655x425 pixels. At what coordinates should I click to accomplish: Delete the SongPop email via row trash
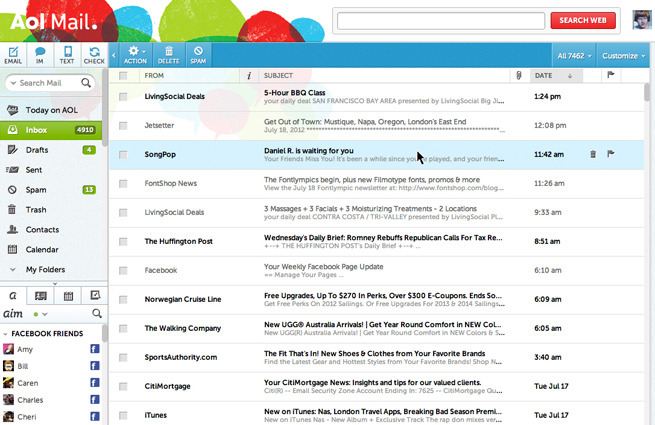coord(593,154)
